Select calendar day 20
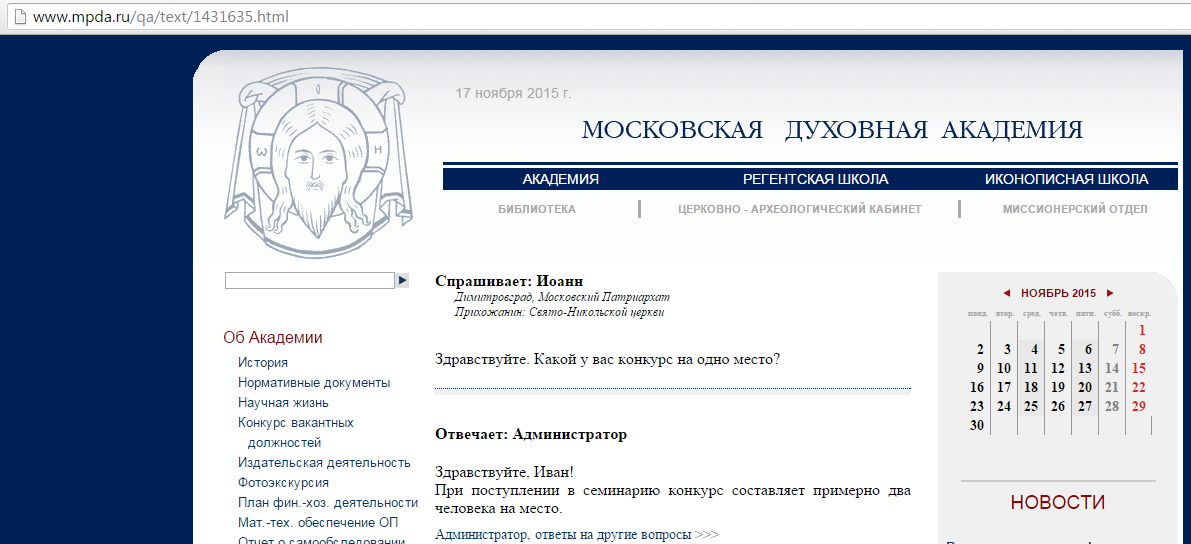 coord(1085,387)
